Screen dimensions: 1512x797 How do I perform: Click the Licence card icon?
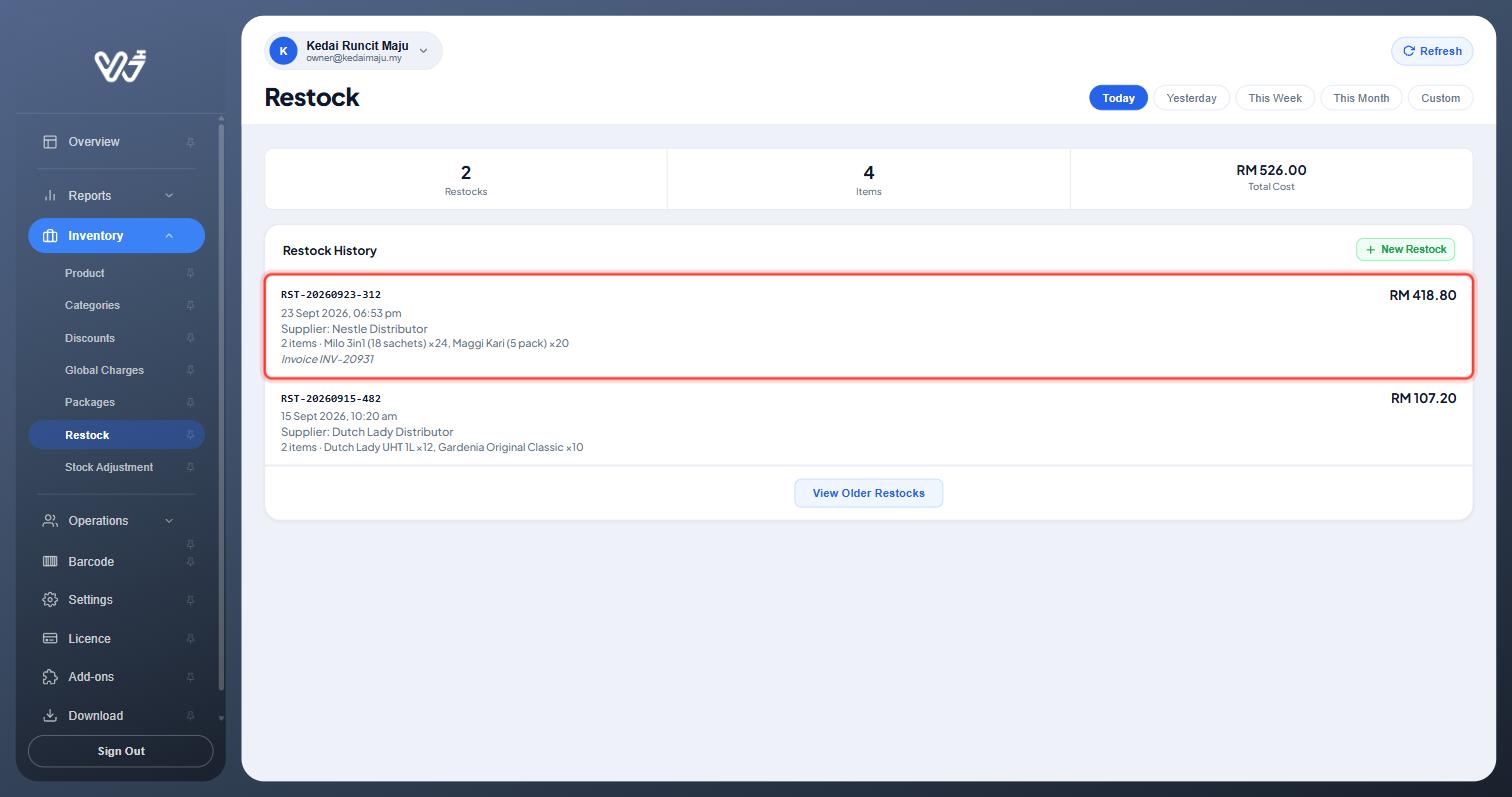click(50, 639)
